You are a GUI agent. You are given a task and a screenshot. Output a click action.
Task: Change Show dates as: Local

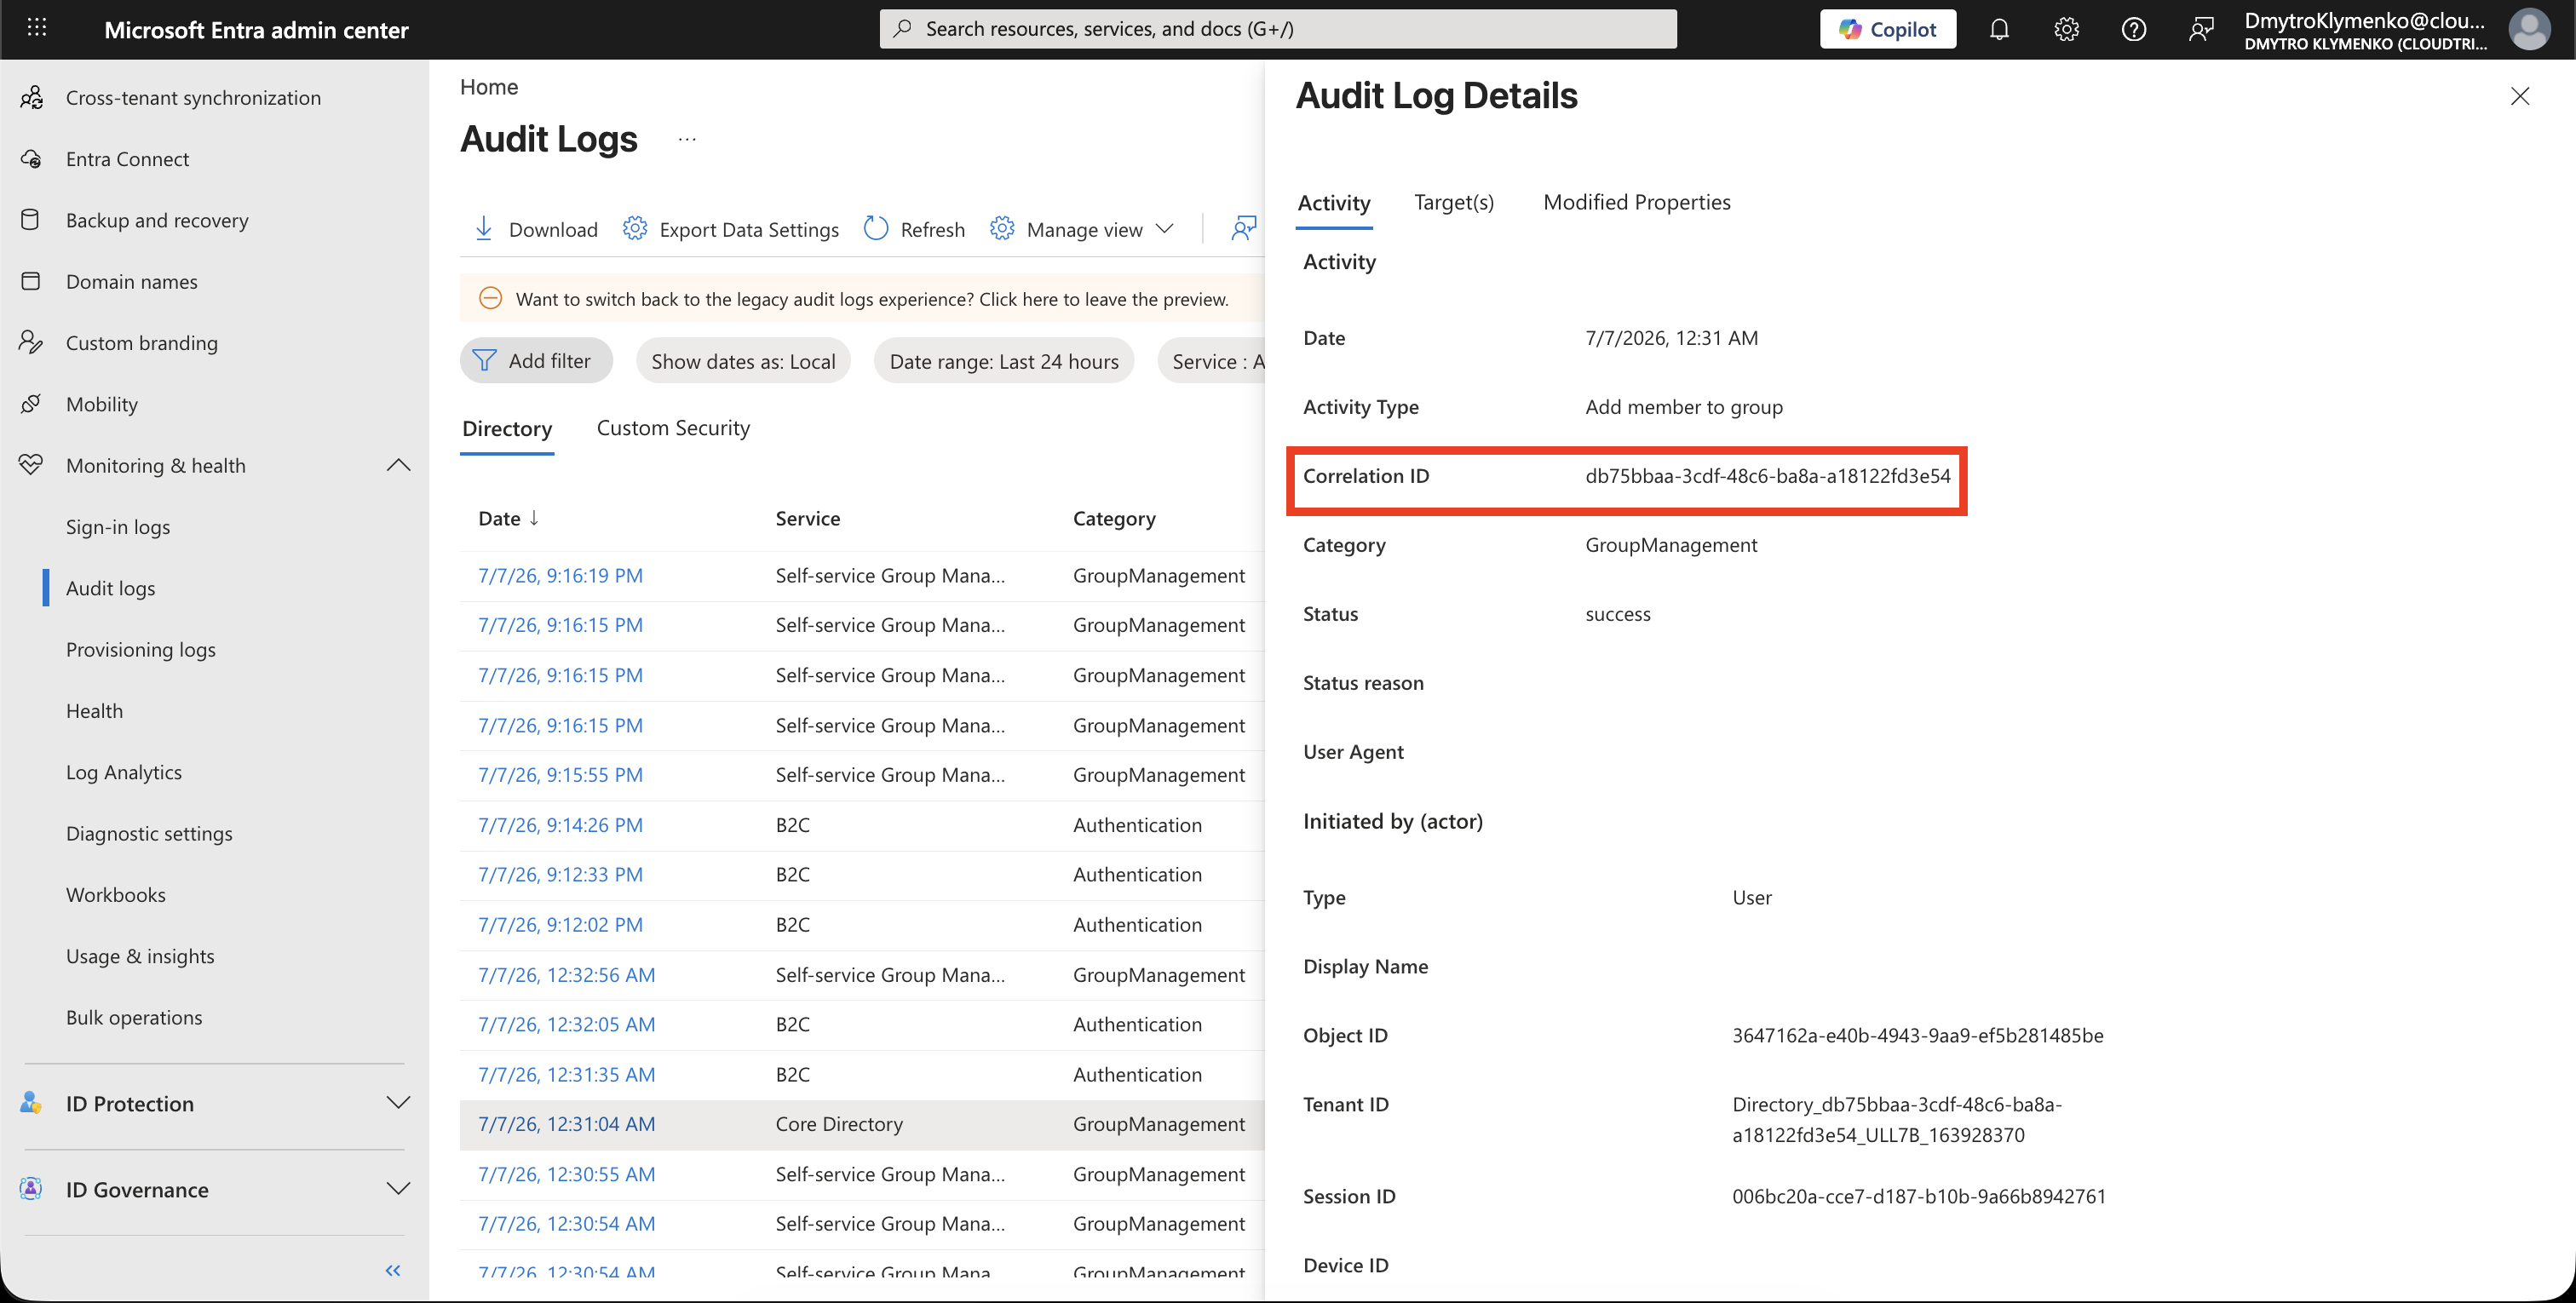click(x=743, y=360)
